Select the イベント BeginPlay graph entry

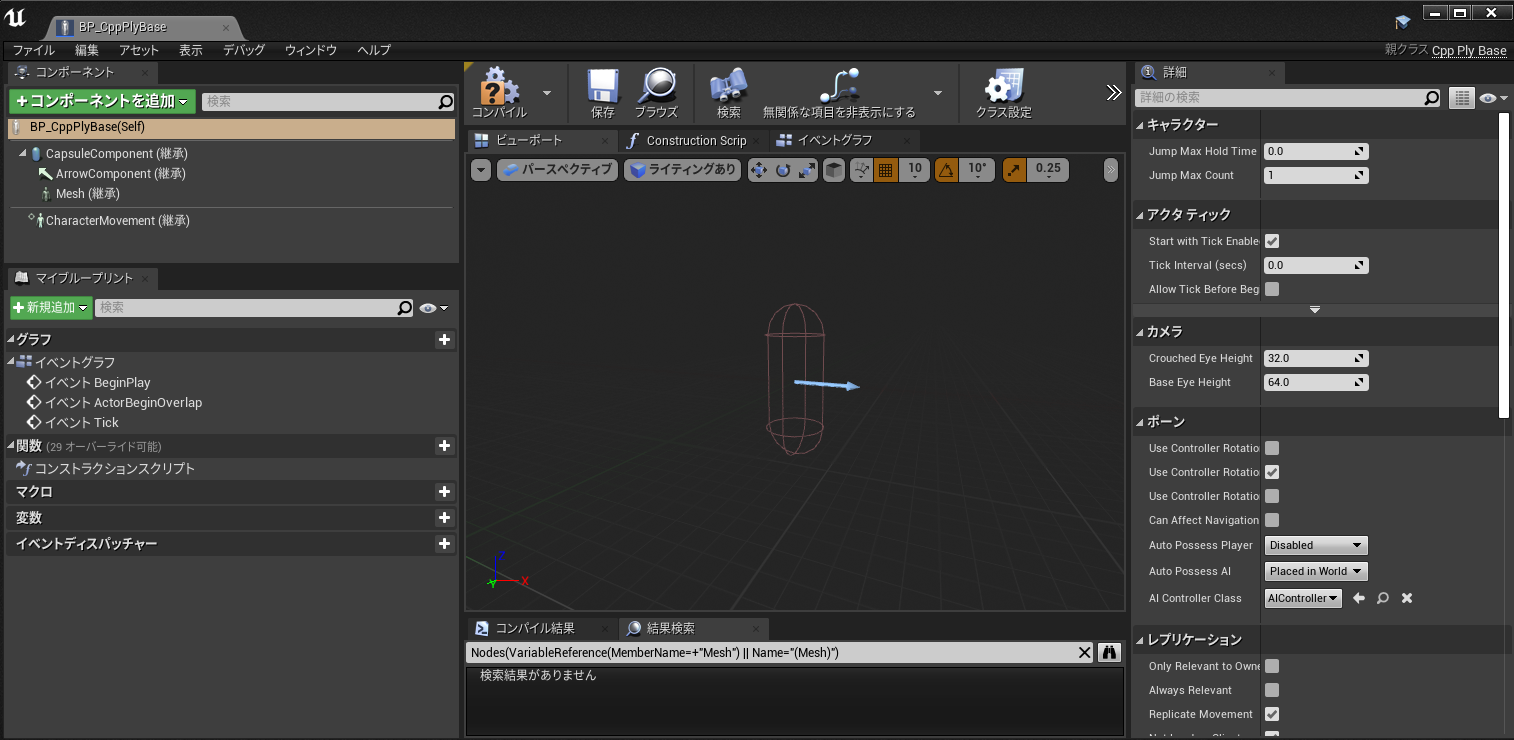[97, 383]
